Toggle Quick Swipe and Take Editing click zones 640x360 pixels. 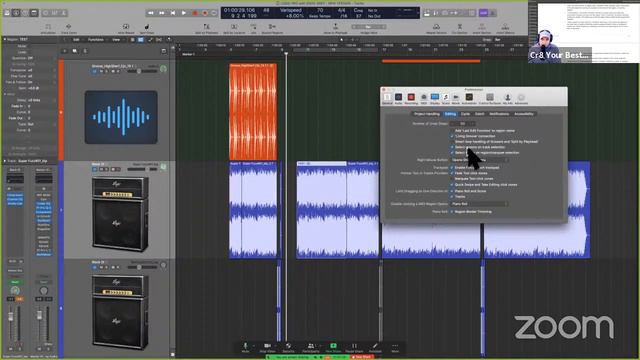(452, 184)
